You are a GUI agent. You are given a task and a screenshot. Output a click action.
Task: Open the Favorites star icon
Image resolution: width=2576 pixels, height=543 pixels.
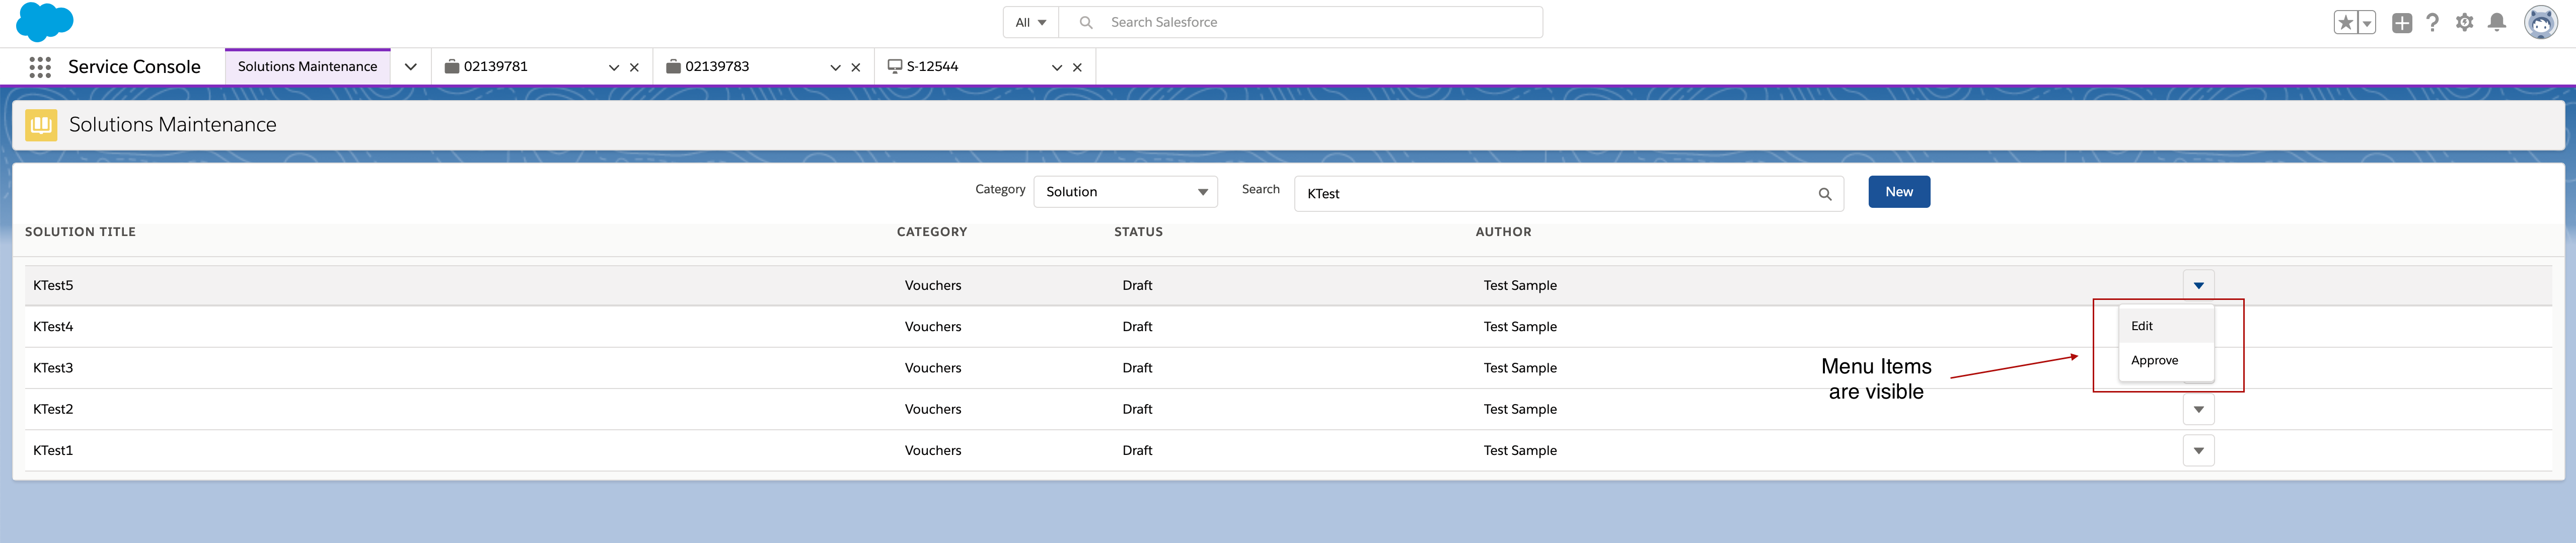[x=2345, y=23]
